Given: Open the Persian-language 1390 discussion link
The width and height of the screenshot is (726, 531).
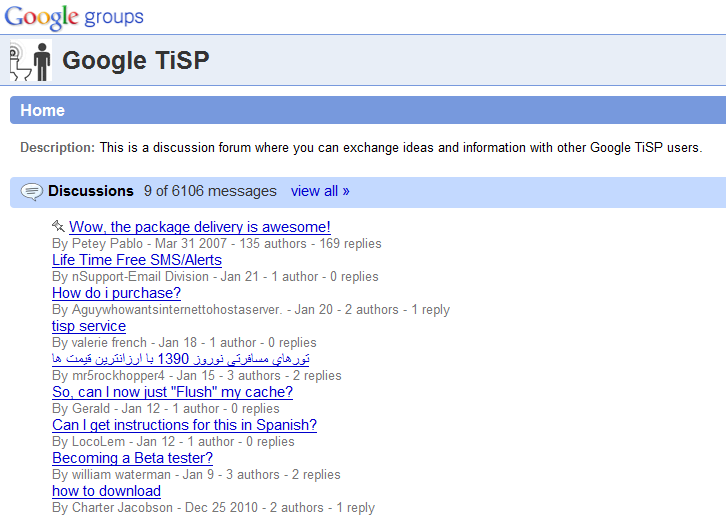Looking at the screenshot, I should (x=181, y=359).
